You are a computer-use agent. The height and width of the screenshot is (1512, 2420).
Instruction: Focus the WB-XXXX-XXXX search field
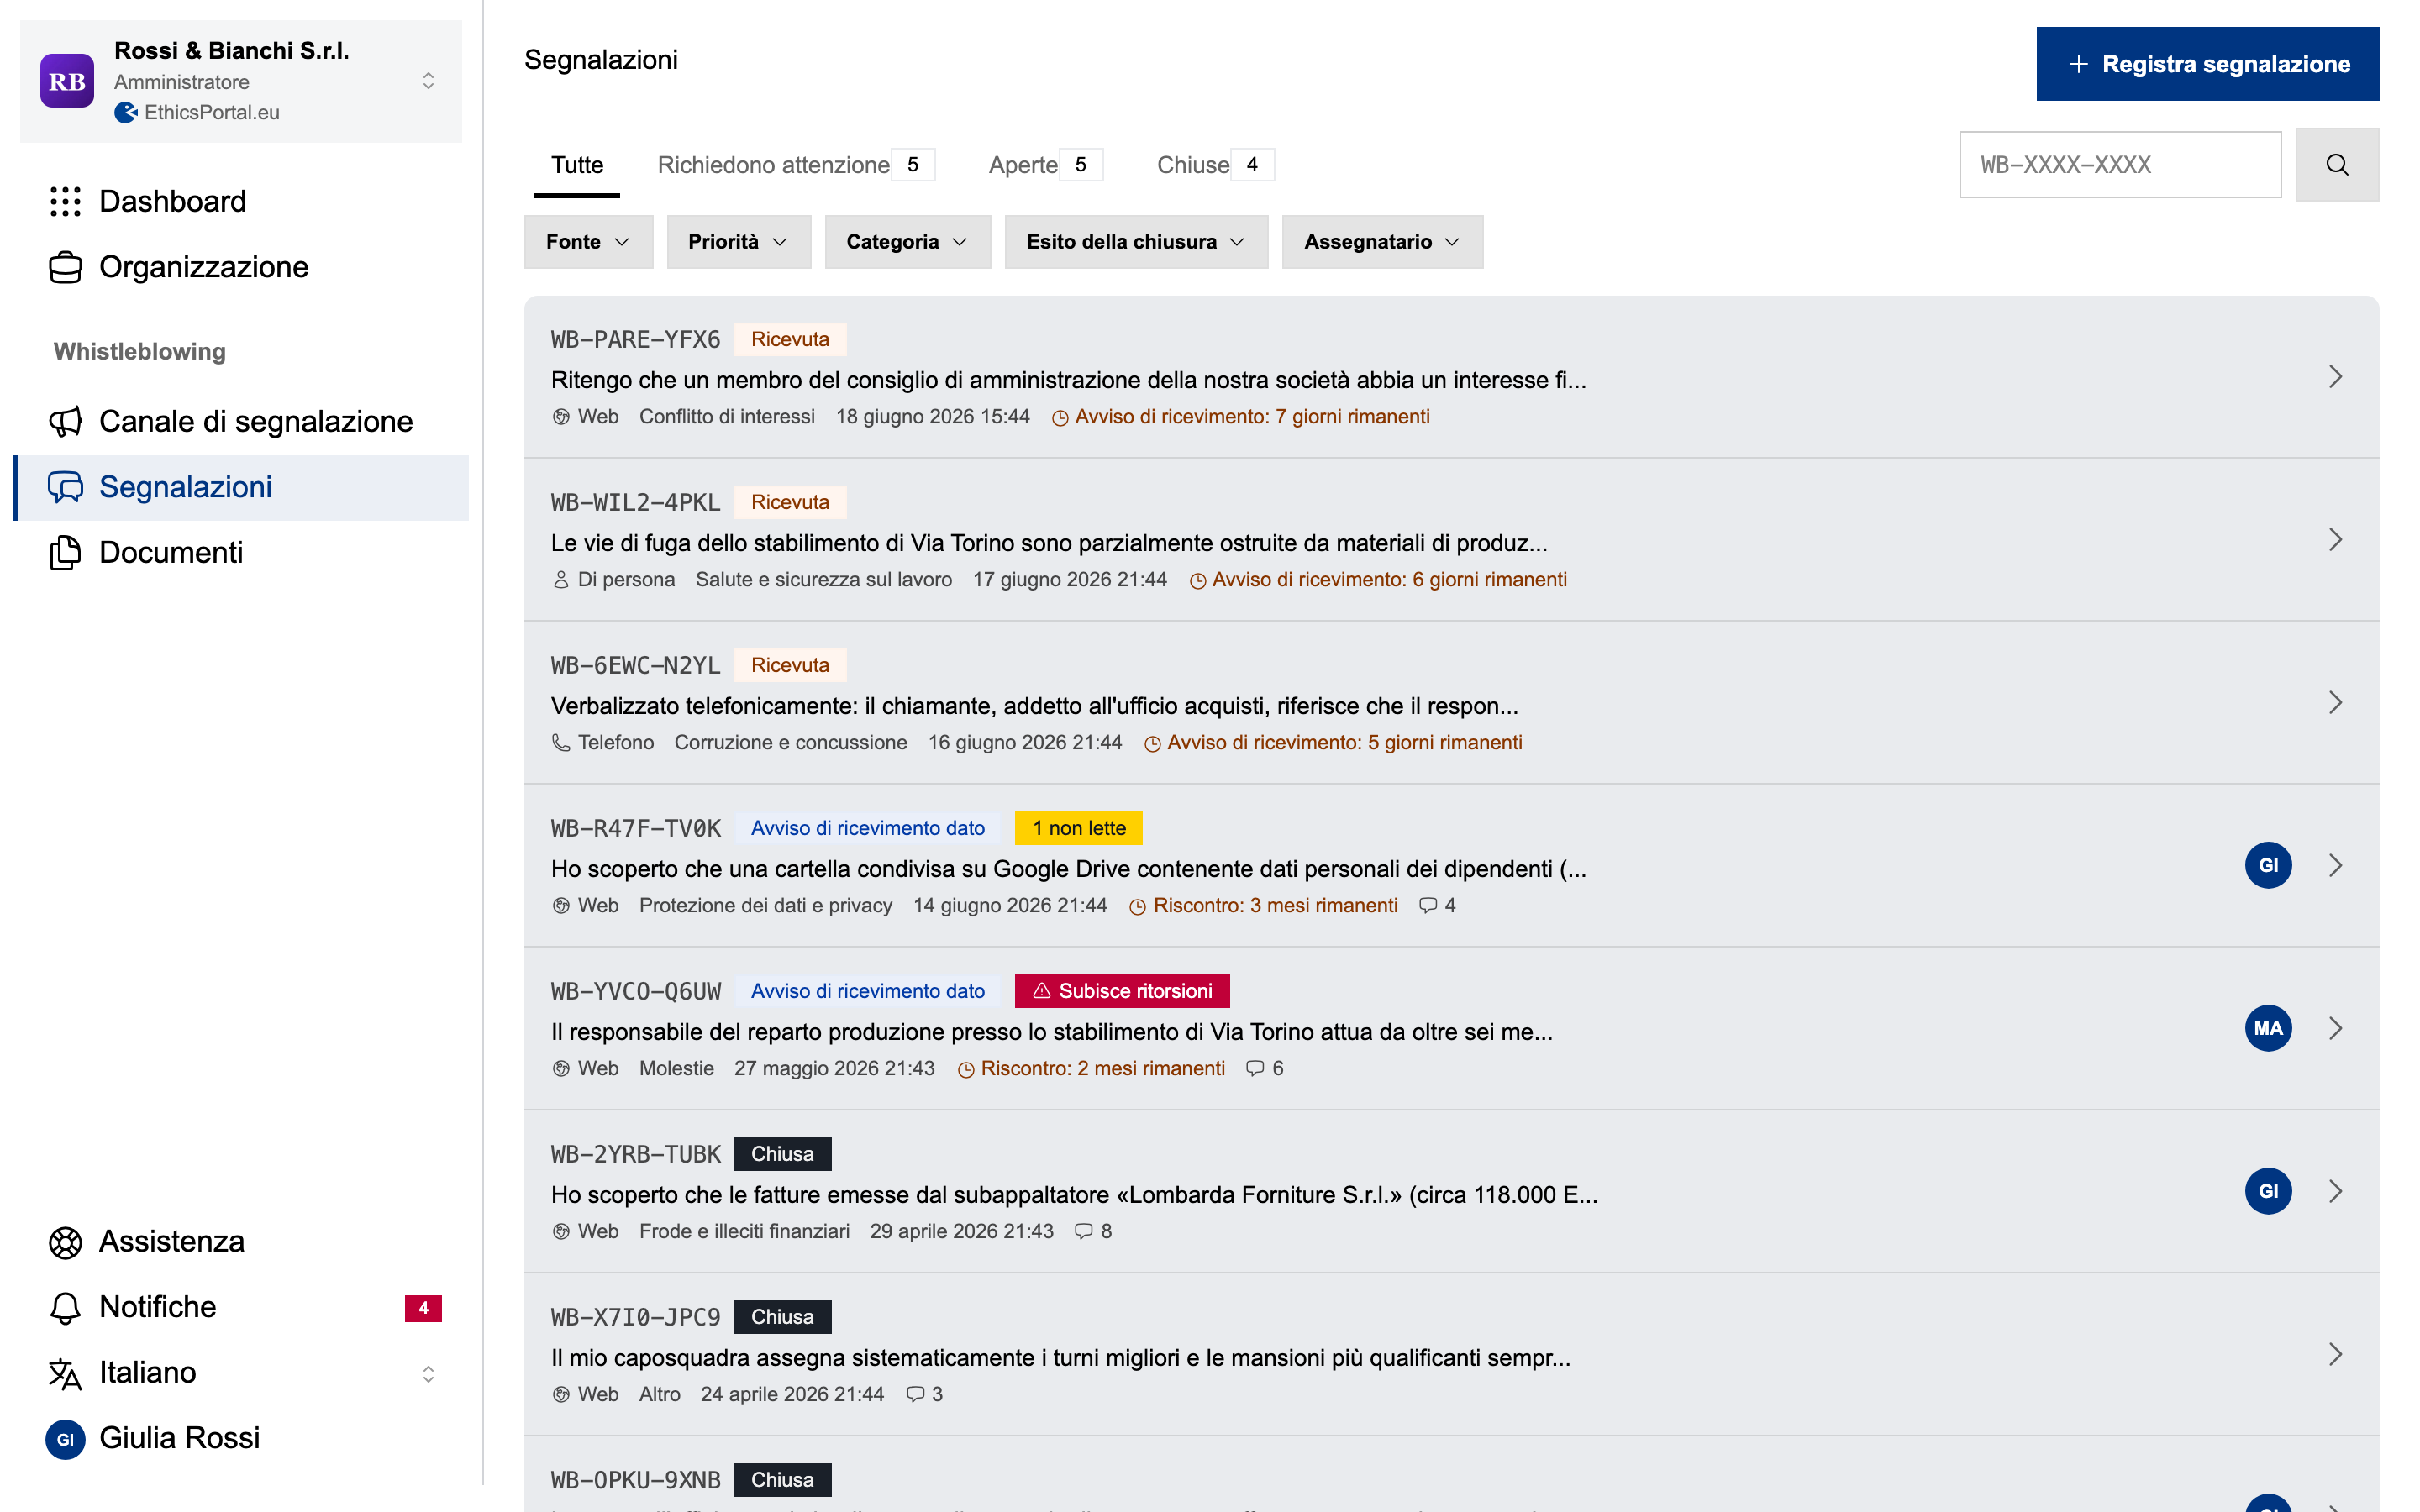click(x=2120, y=164)
